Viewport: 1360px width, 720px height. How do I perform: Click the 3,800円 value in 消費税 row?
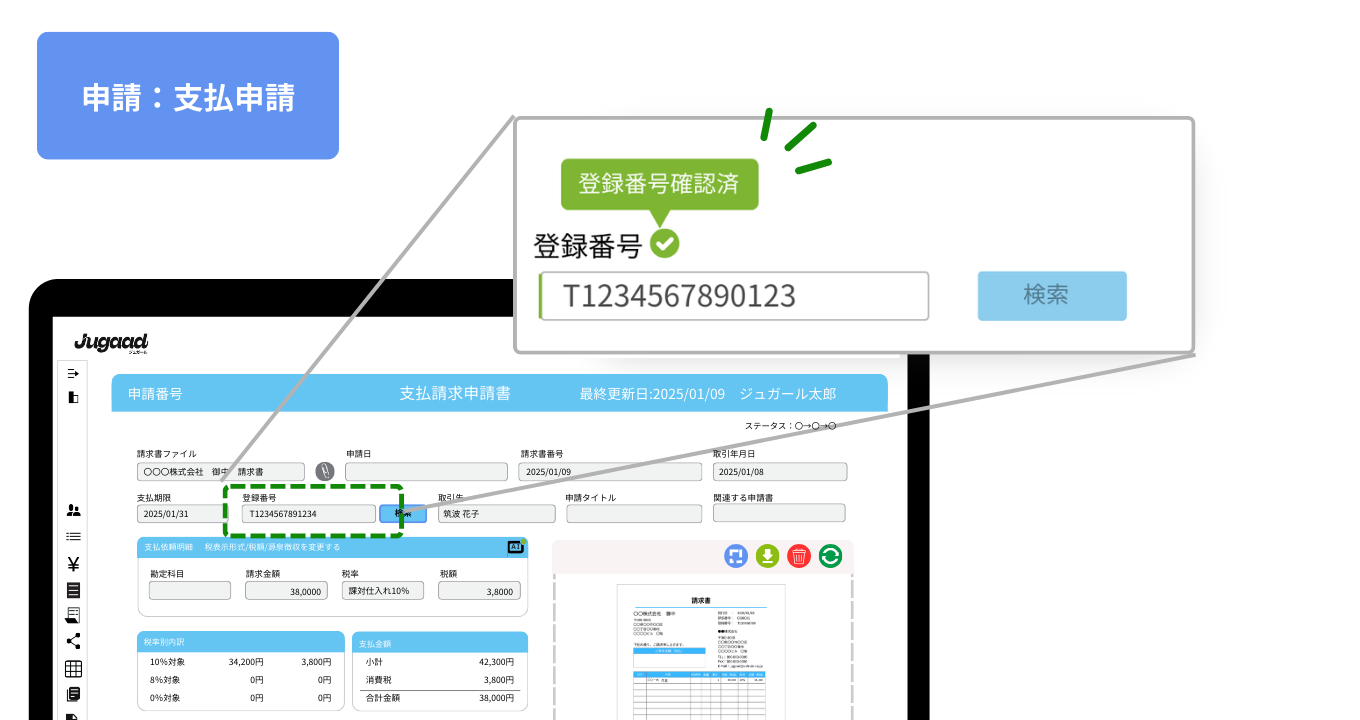500,680
